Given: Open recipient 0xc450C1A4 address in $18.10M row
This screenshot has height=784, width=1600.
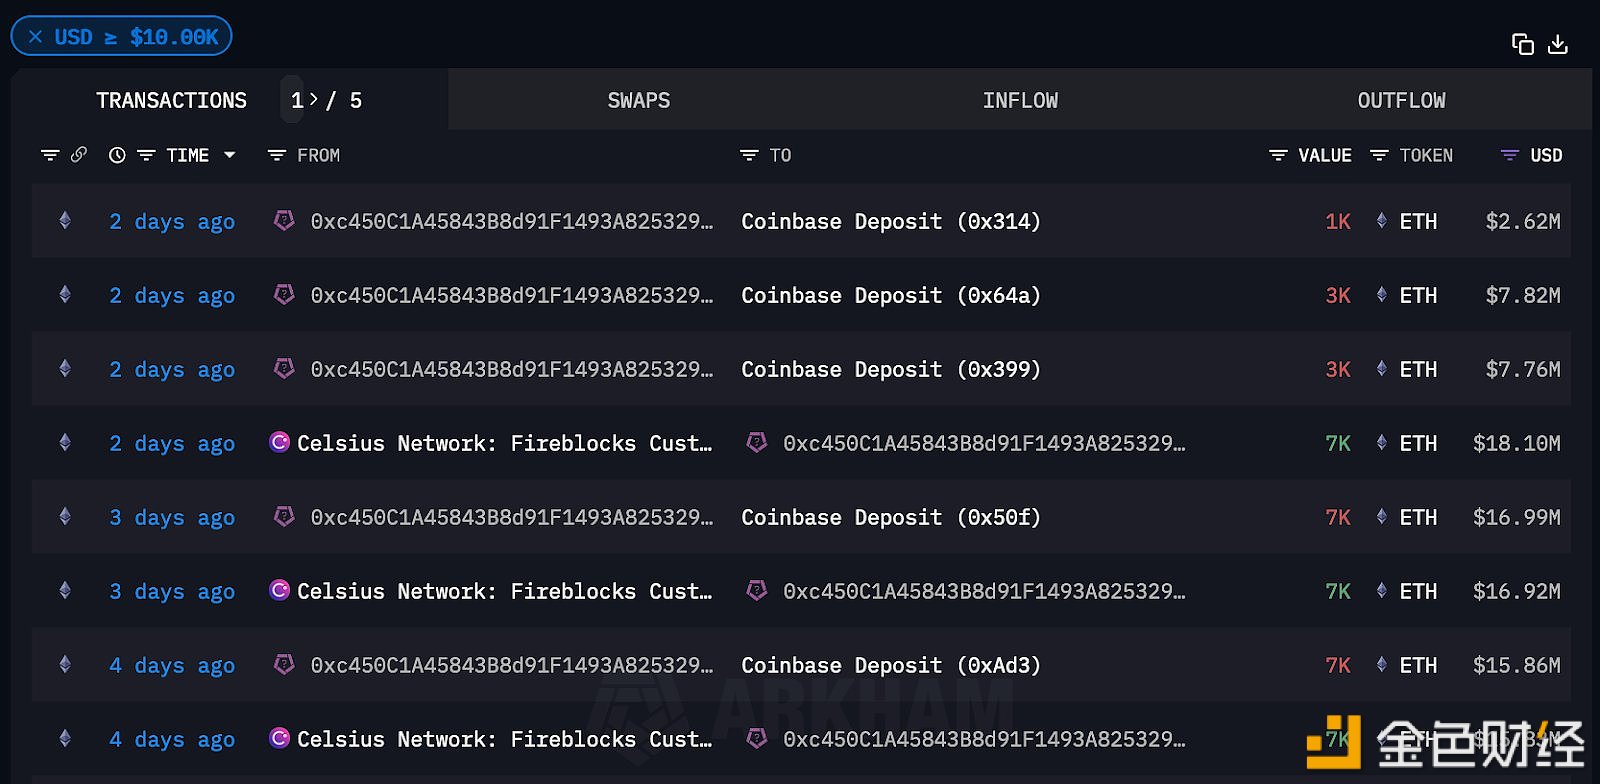Looking at the screenshot, I should (x=984, y=443).
